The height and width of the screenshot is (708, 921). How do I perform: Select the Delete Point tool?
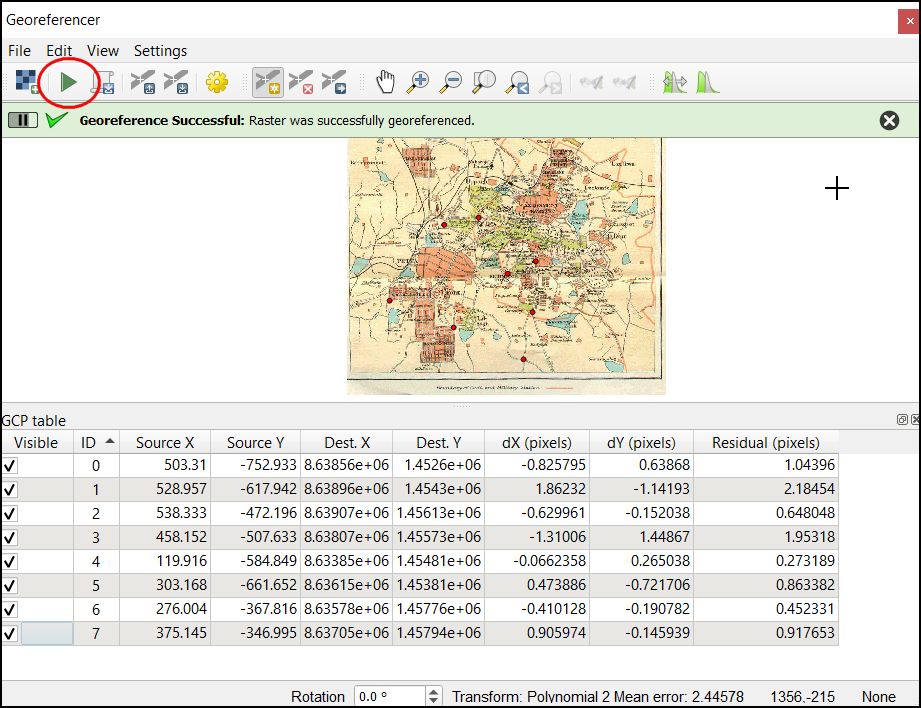pos(301,82)
